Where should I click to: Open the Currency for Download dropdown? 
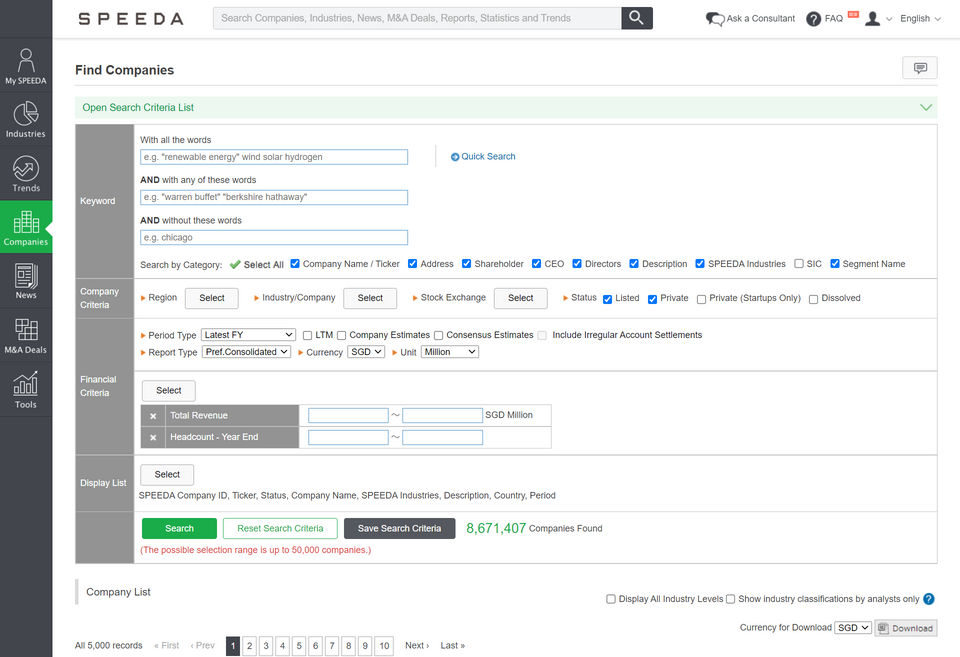click(853, 628)
